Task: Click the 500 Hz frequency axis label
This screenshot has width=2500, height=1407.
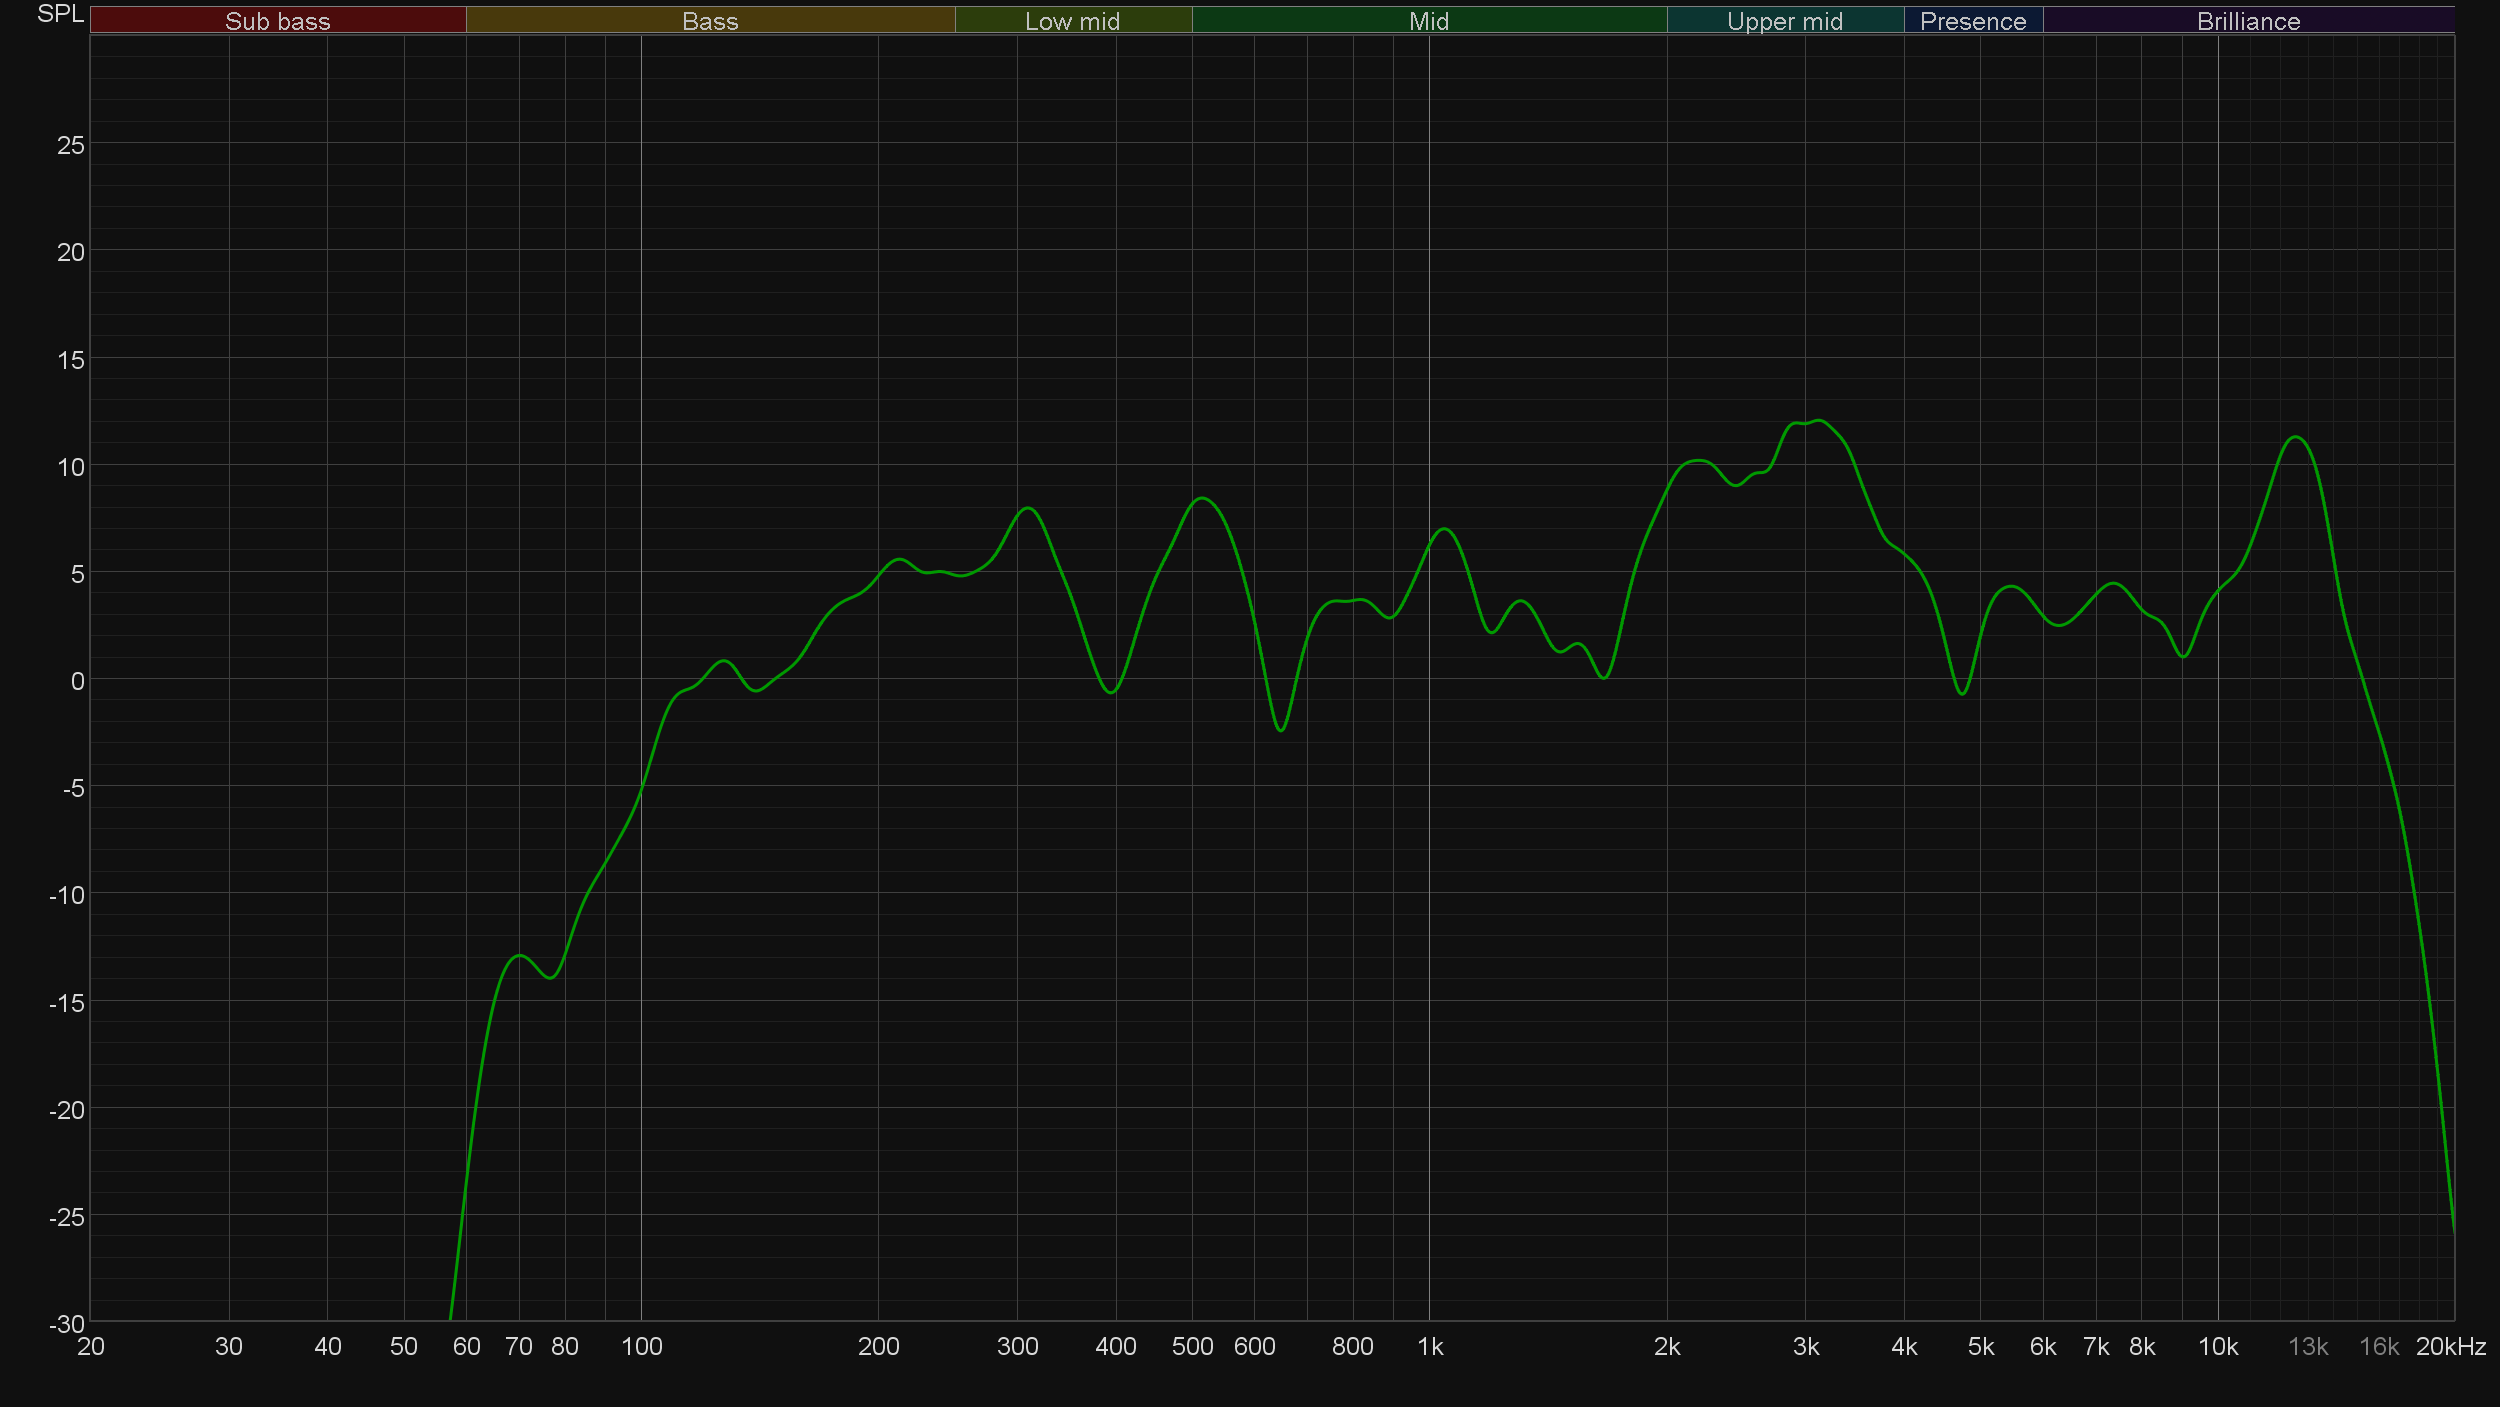Action: [1192, 1347]
